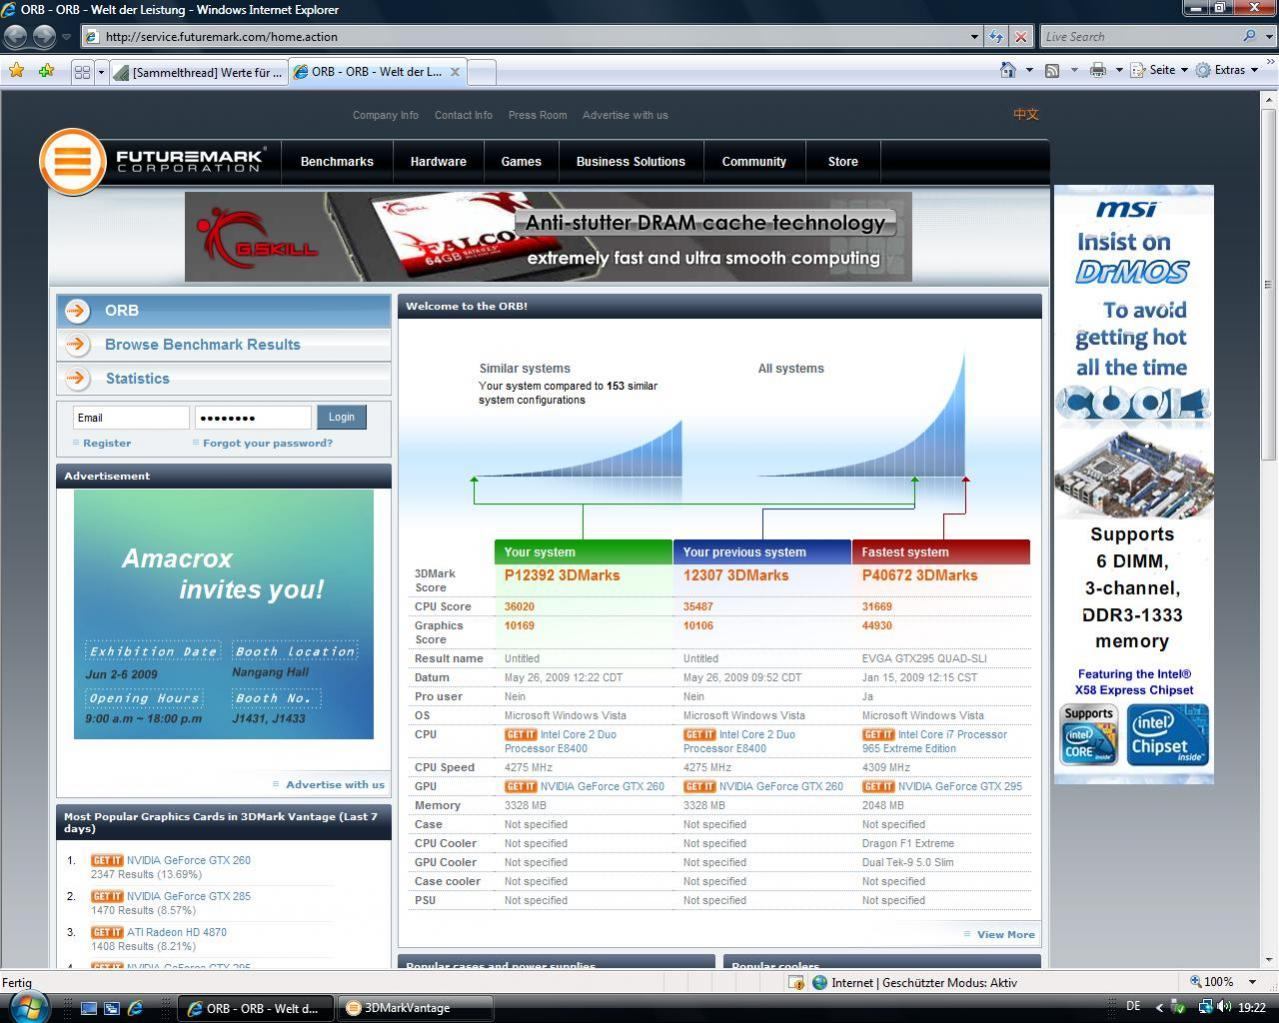Click the Print toolbar icon
Image resolution: width=1279 pixels, height=1023 pixels.
[1097, 70]
